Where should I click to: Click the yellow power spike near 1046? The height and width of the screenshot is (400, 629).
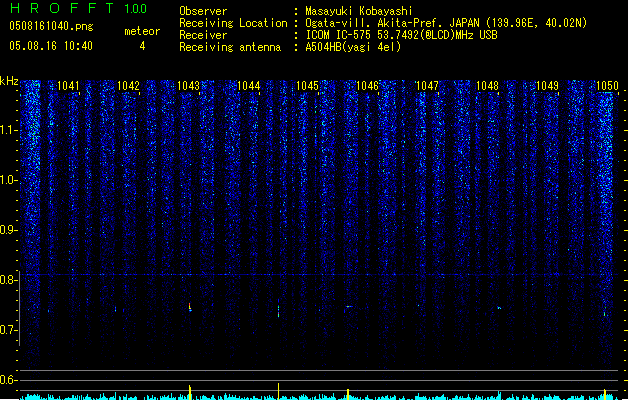pos(348,394)
